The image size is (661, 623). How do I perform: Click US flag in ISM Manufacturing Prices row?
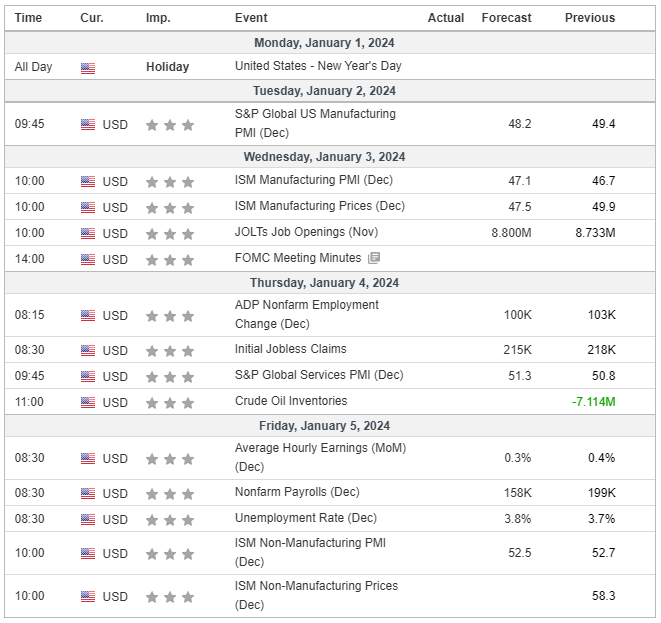tap(88, 207)
